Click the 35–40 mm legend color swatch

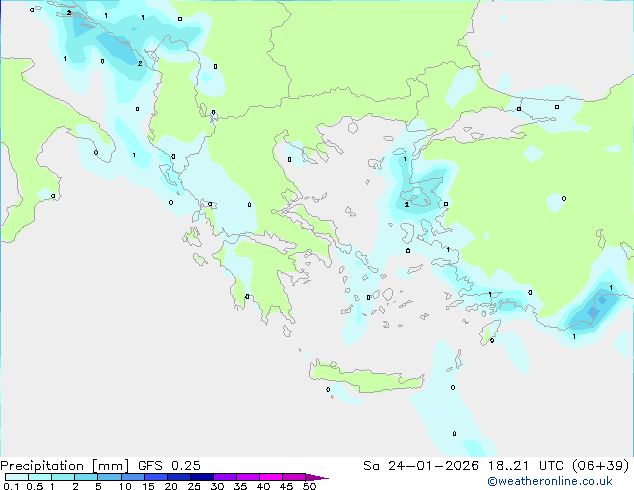[248, 477]
